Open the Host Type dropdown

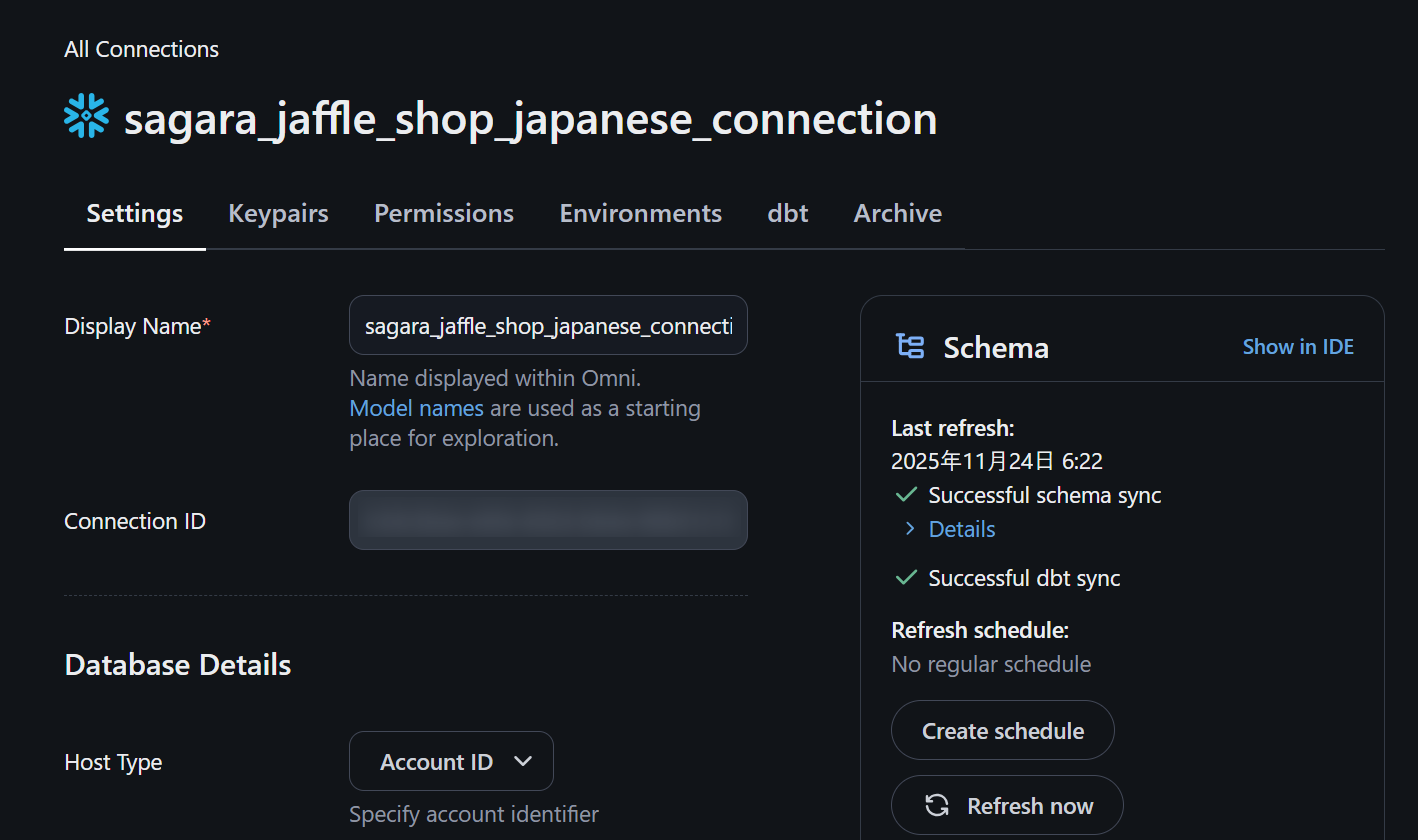point(451,762)
